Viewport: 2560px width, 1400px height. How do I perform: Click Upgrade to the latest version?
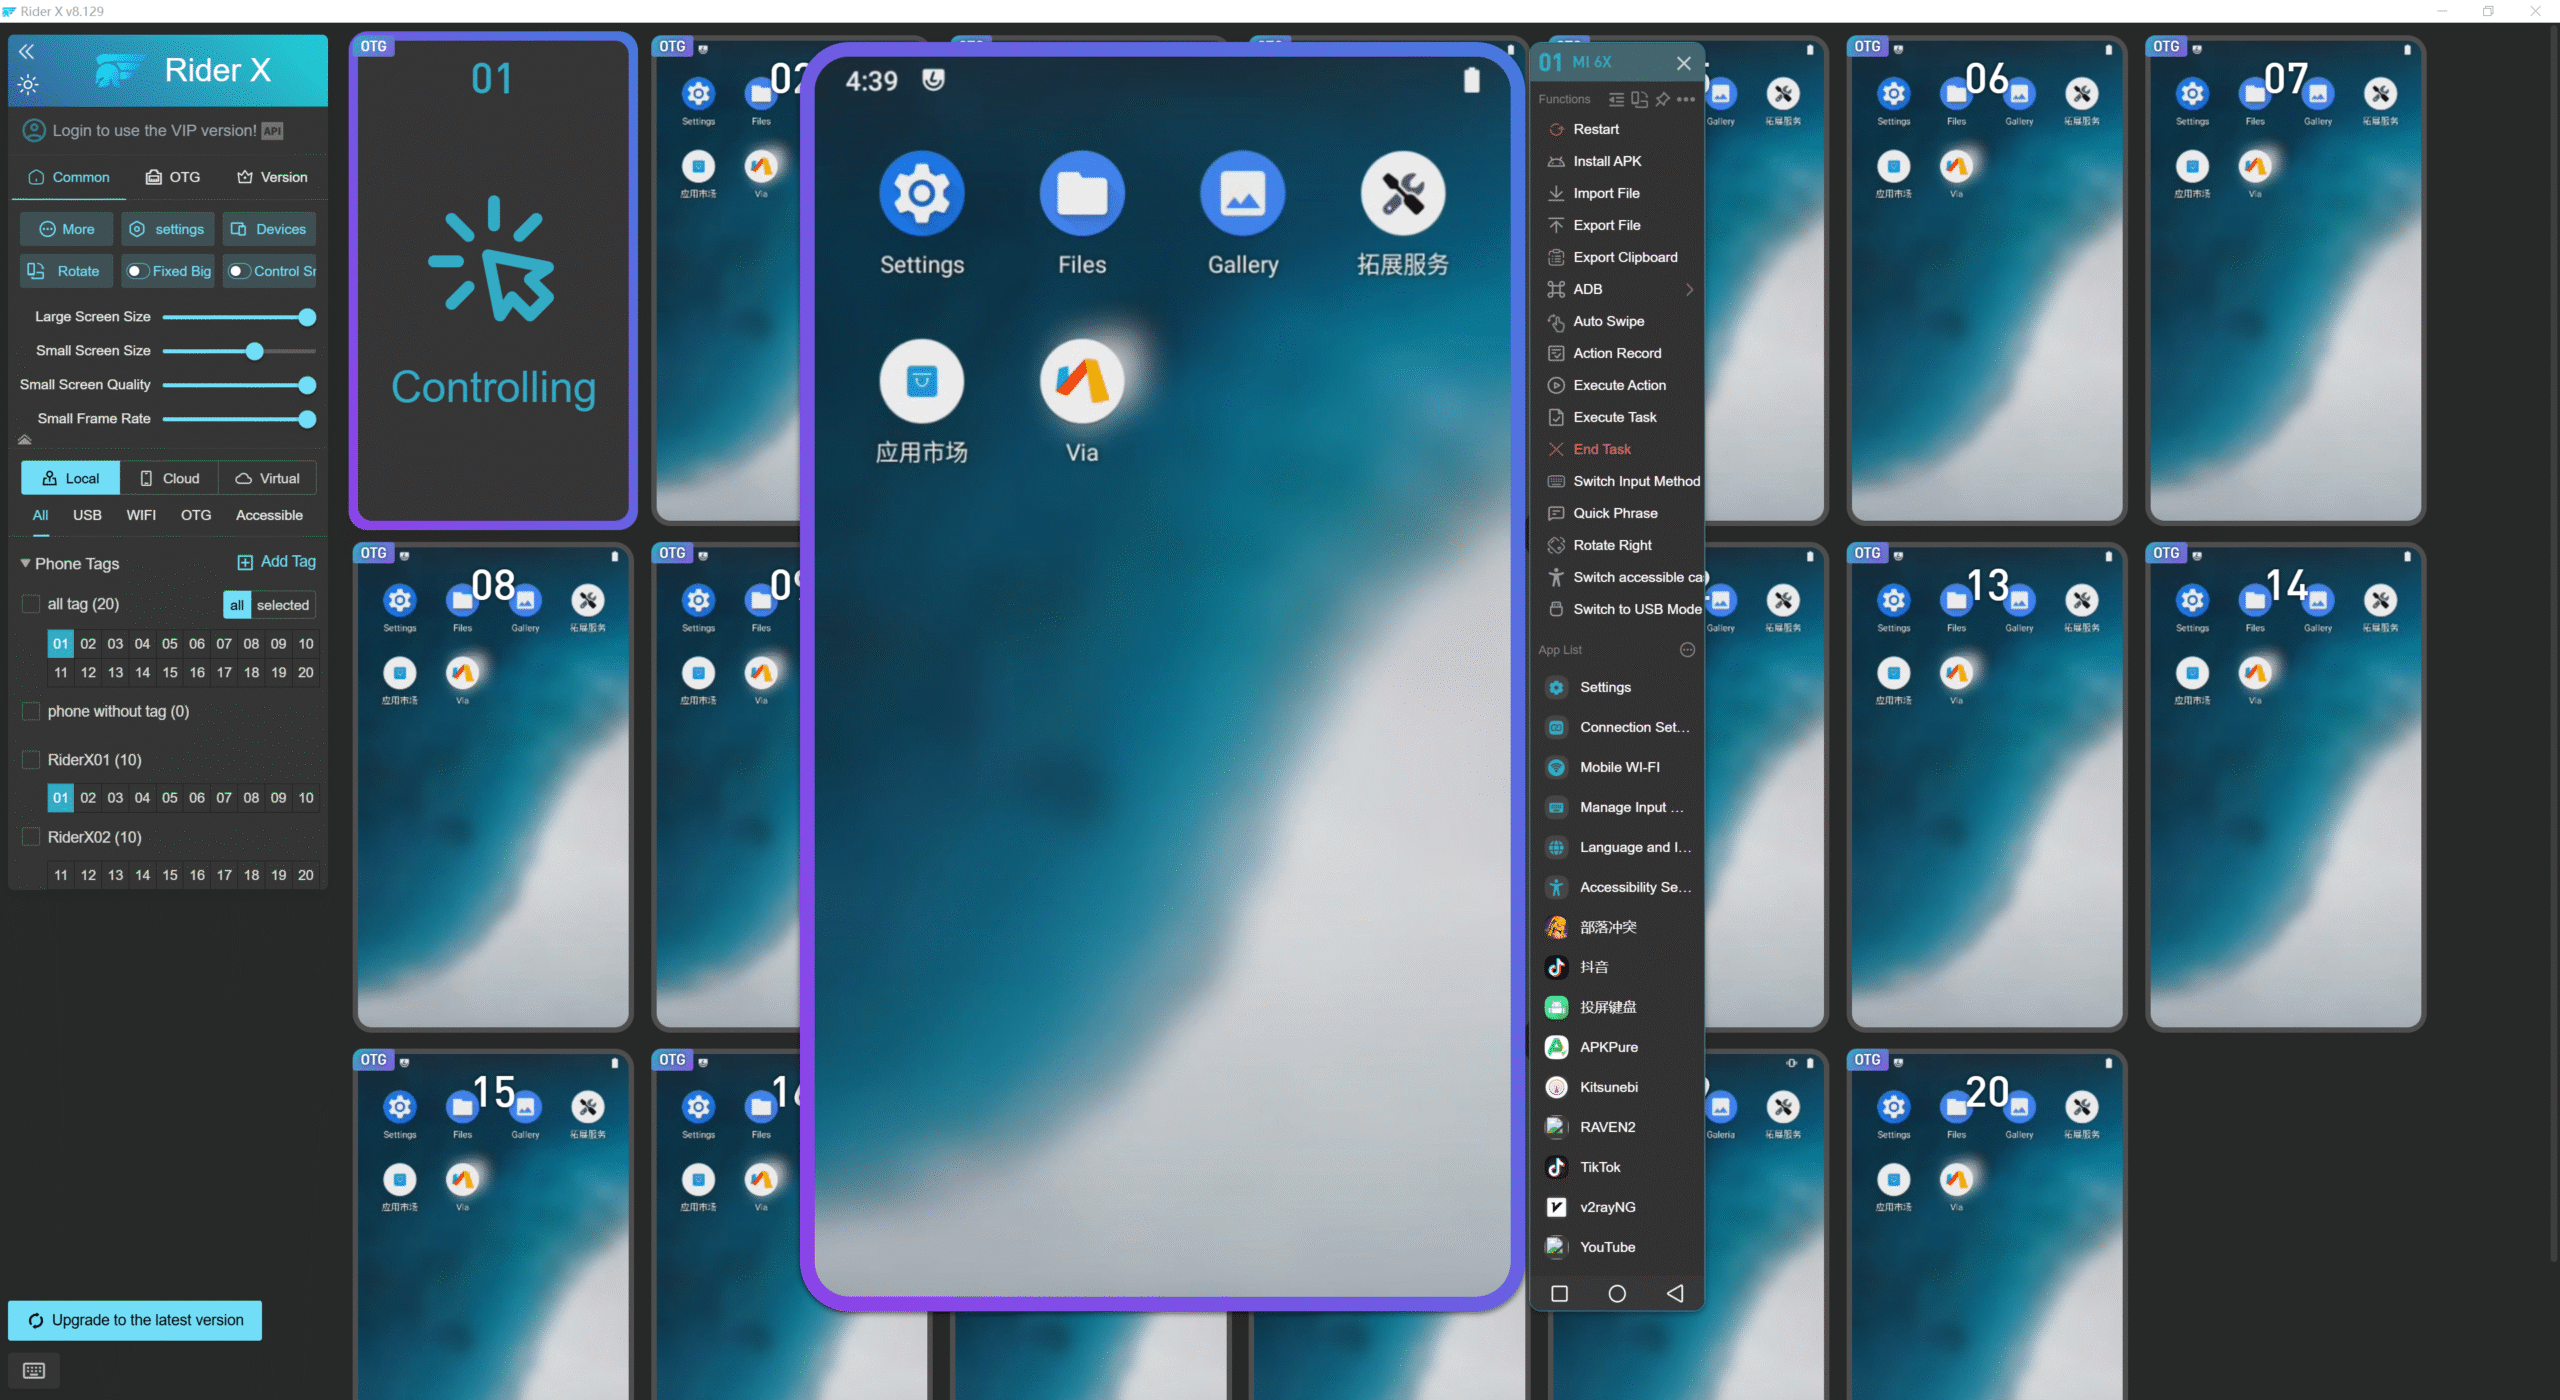135,1320
